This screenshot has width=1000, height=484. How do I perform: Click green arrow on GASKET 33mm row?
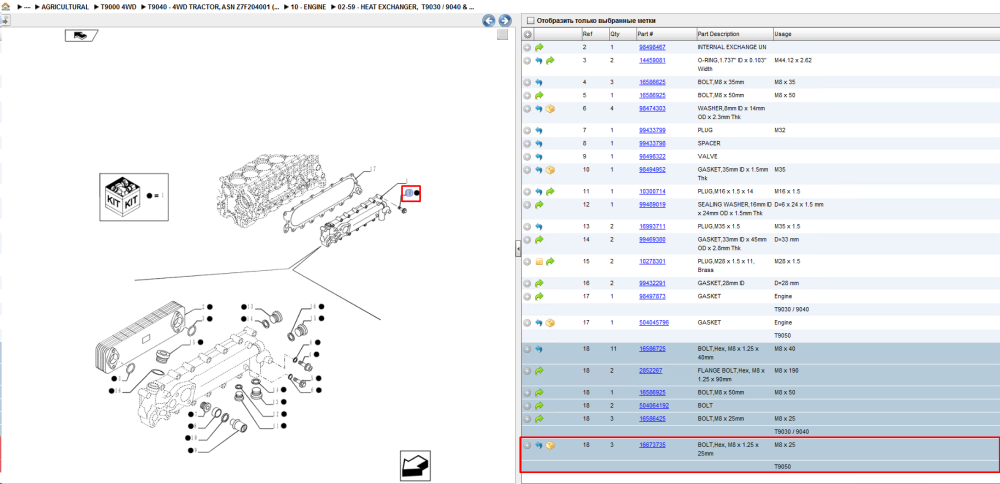tap(539, 240)
